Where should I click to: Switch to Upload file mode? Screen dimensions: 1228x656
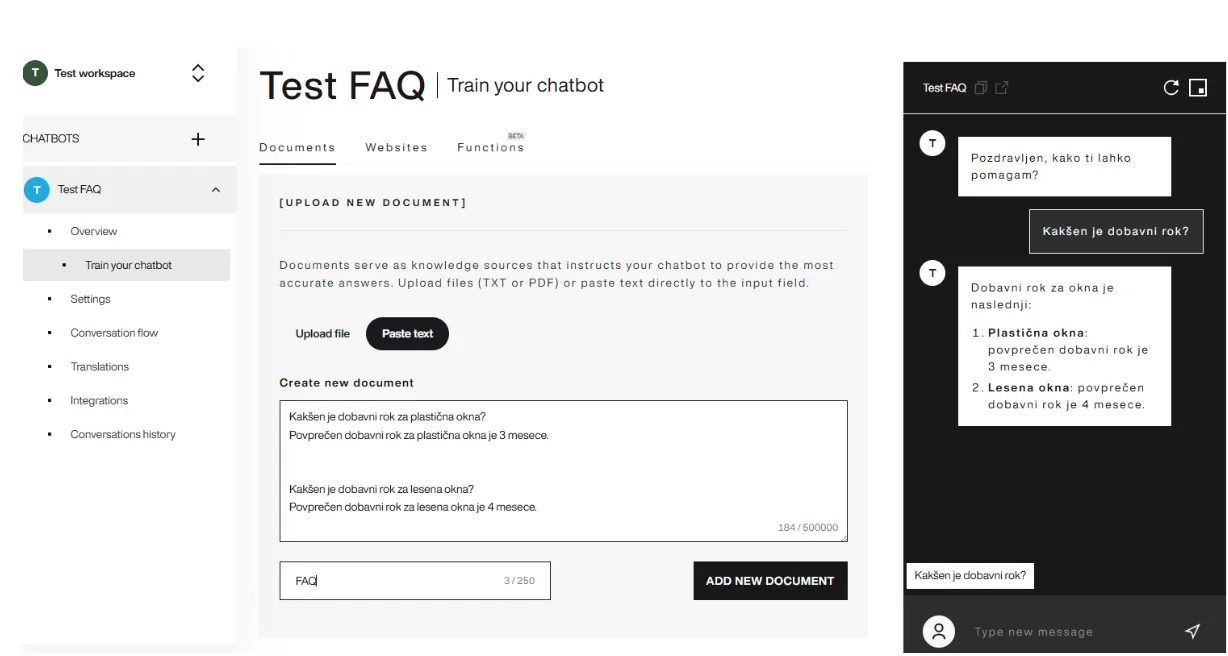coord(322,334)
